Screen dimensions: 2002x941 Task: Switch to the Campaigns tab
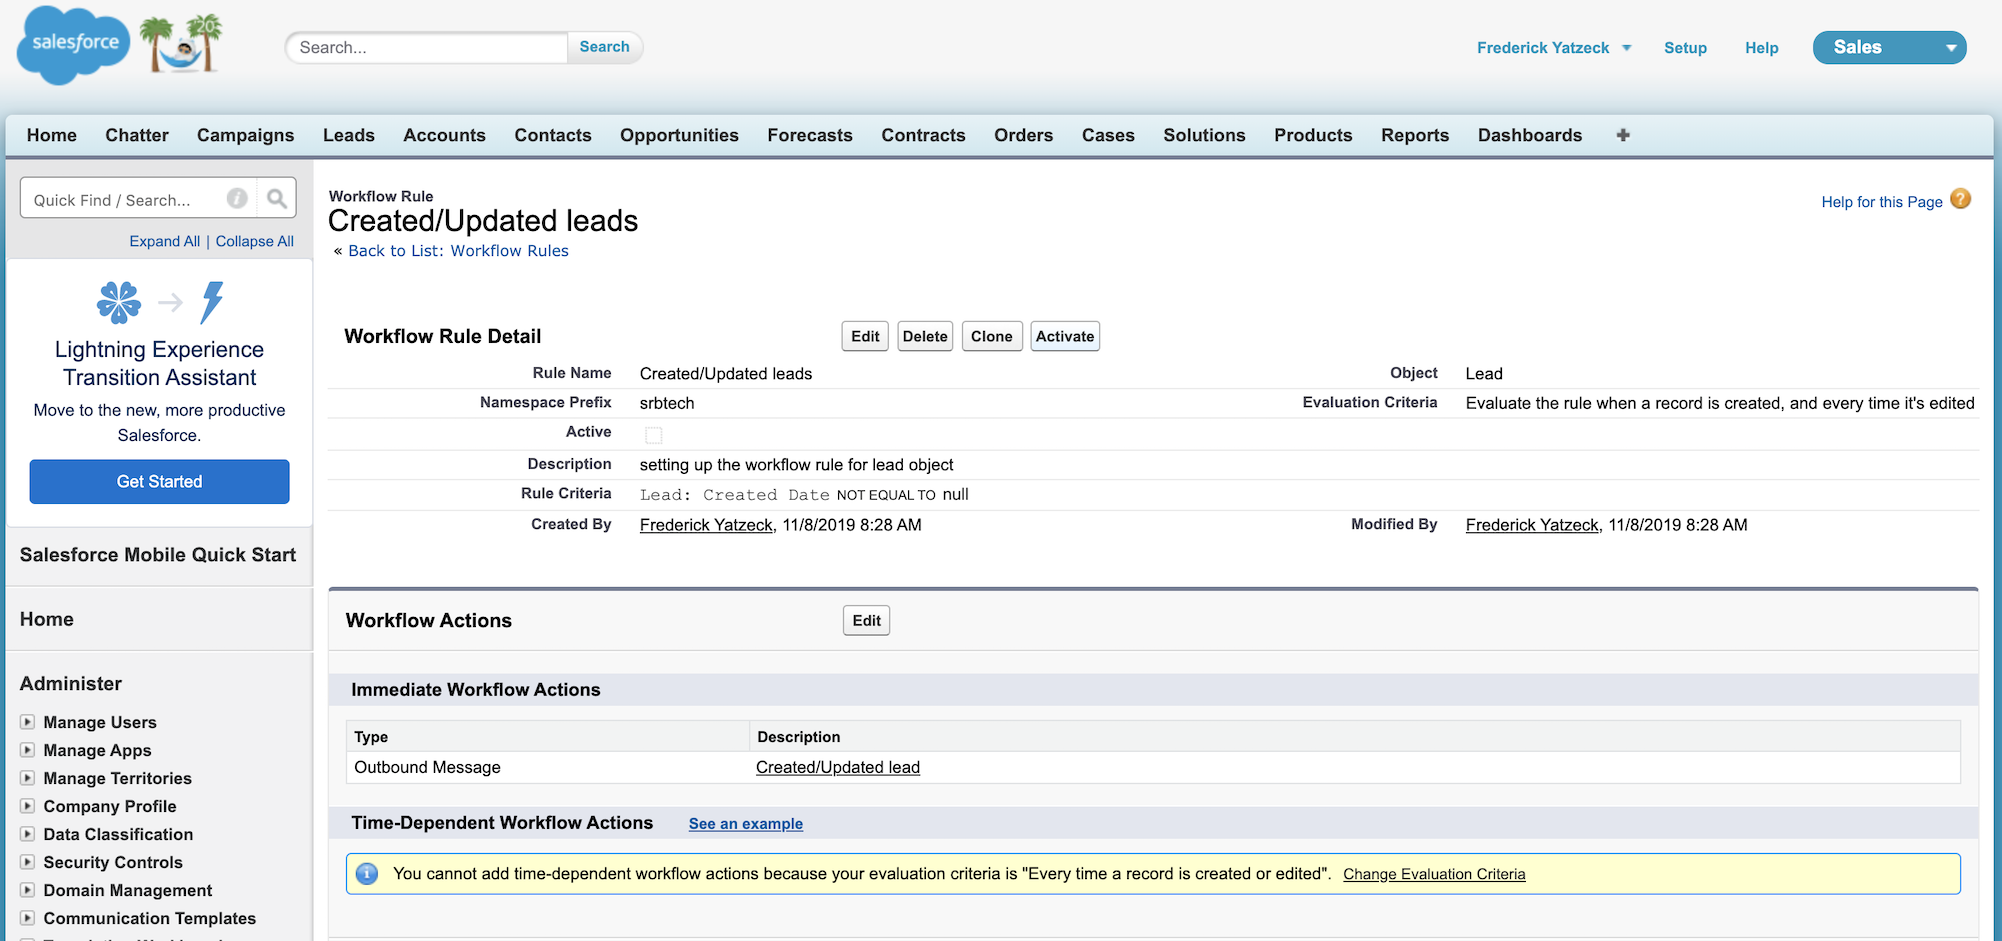[245, 135]
